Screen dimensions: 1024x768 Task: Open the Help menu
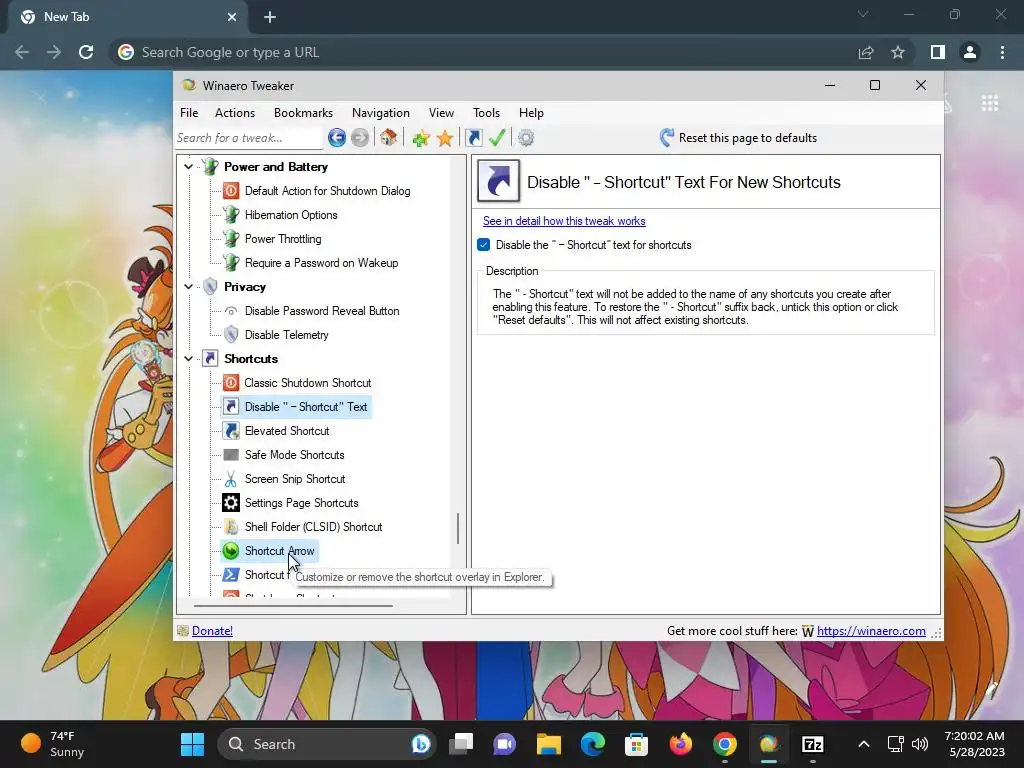pyautogui.click(x=531, y=113)
